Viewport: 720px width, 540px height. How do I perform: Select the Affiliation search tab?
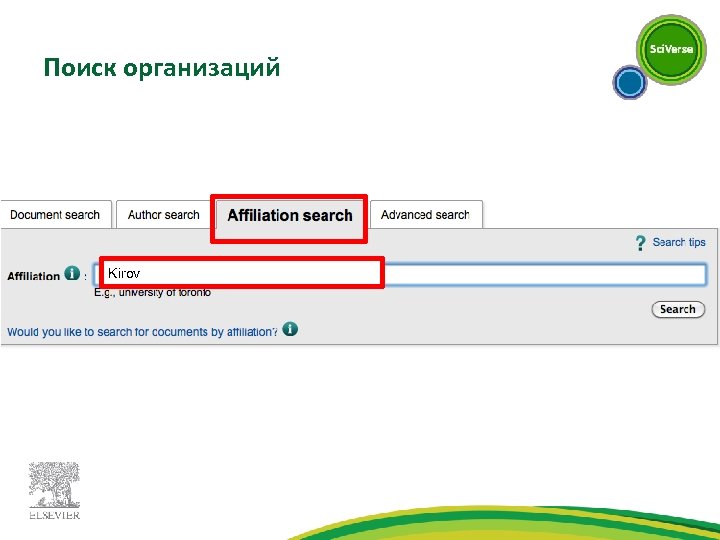pos(290,215)
